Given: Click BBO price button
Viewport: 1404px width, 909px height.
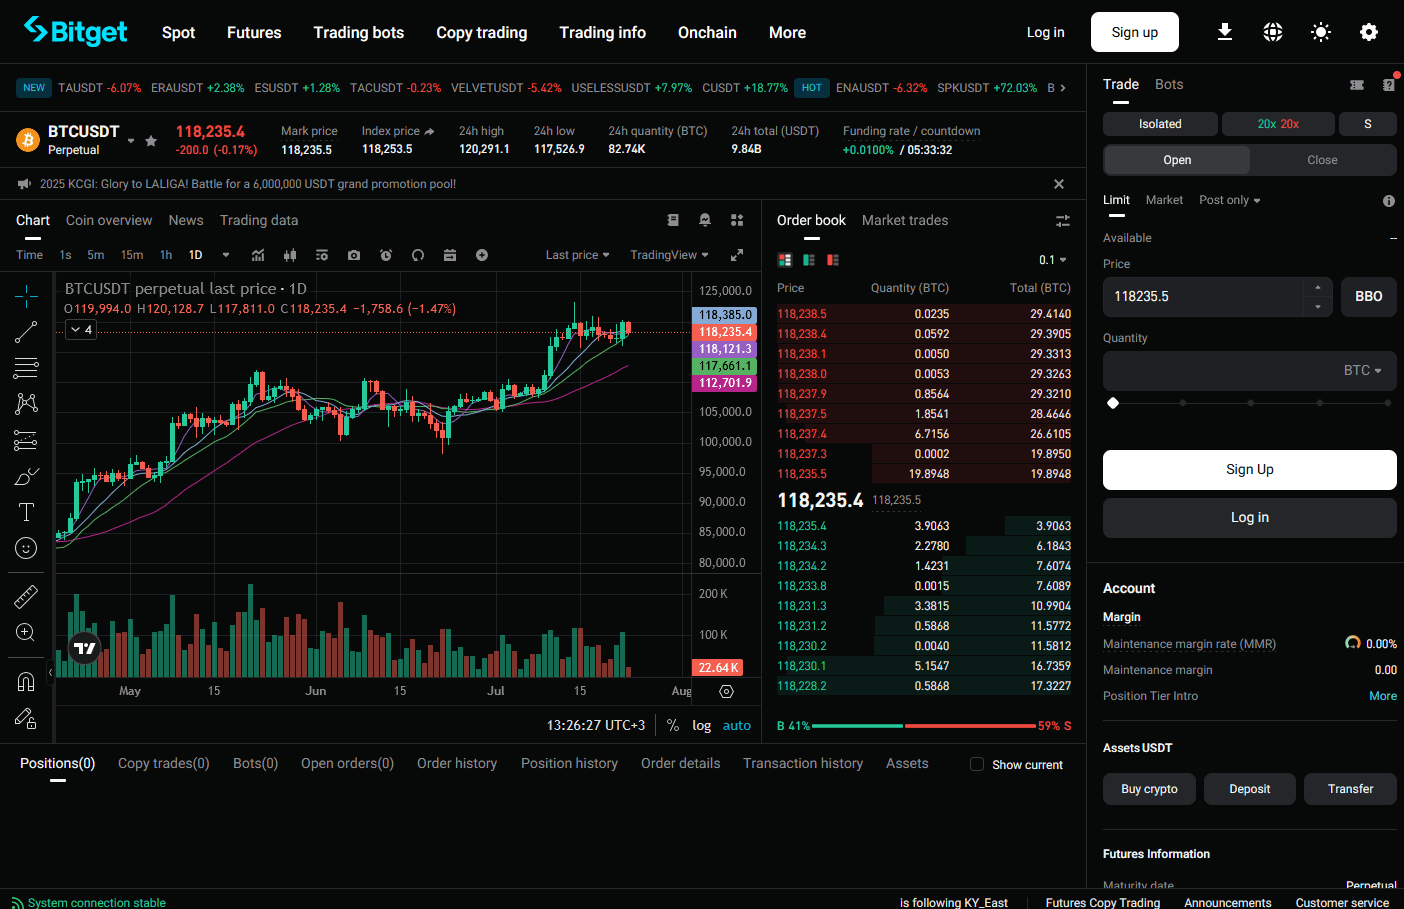Looking at the screenshot, I should (1369, 297).
